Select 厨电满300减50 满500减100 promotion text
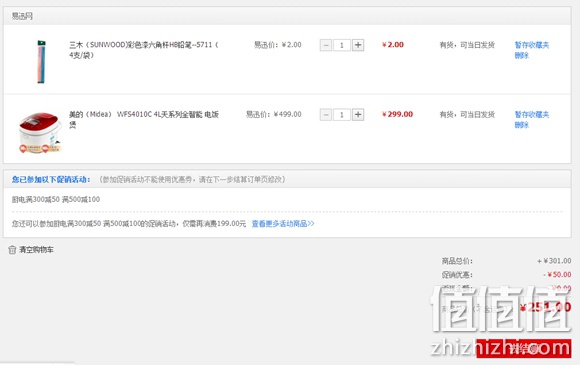Image resolution: width=580 pixels, height=365 pixels. click(x=56, y=199)
